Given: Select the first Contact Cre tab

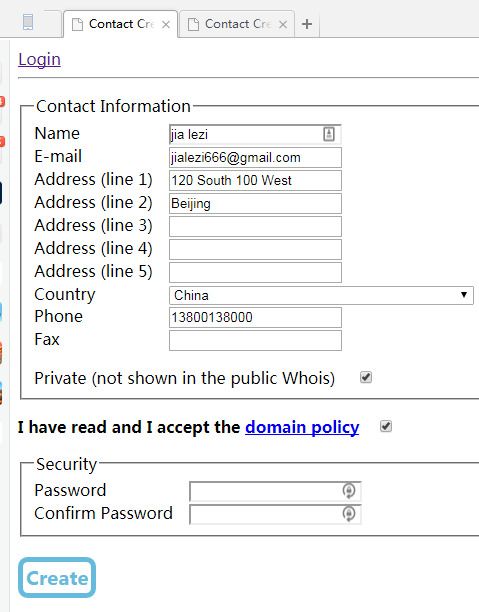Looking at the screenshot, I should tap(120, 24).
